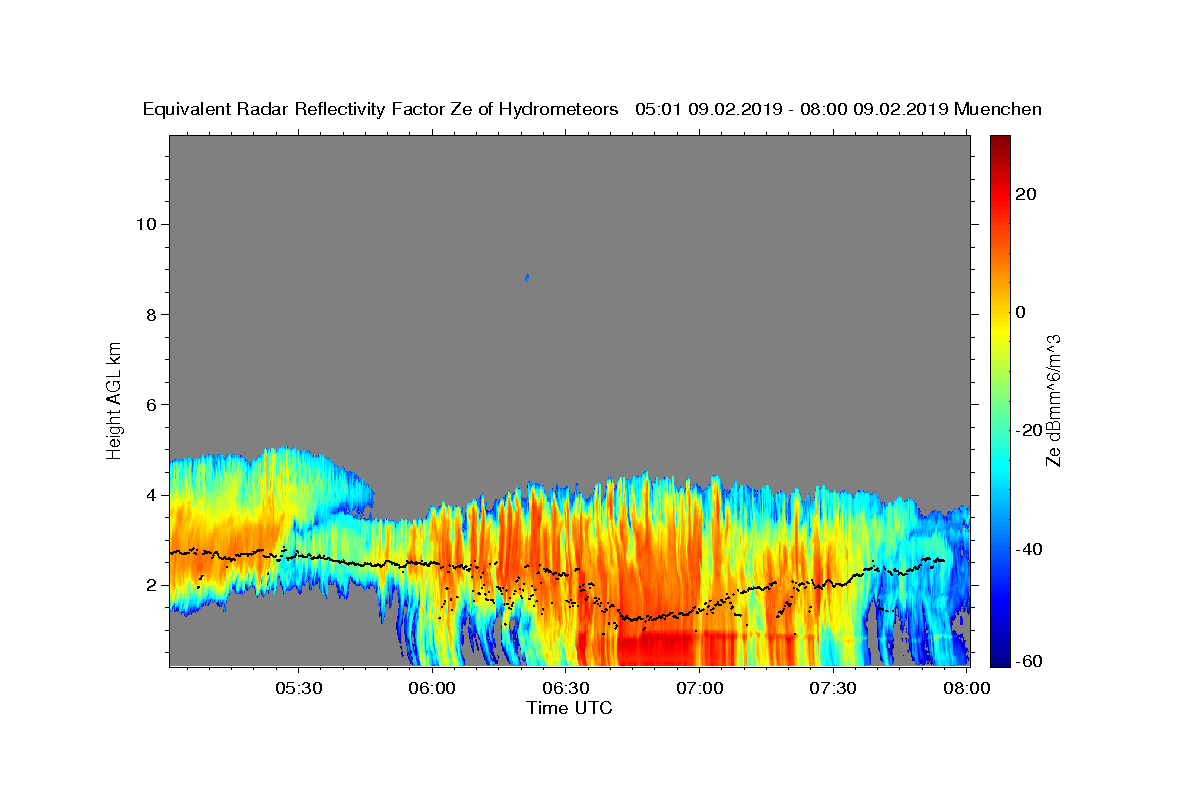This screenshot has height=800, width=1200.
Task: Click the '06:00' time tick label
Action: [x=432, y=688]
